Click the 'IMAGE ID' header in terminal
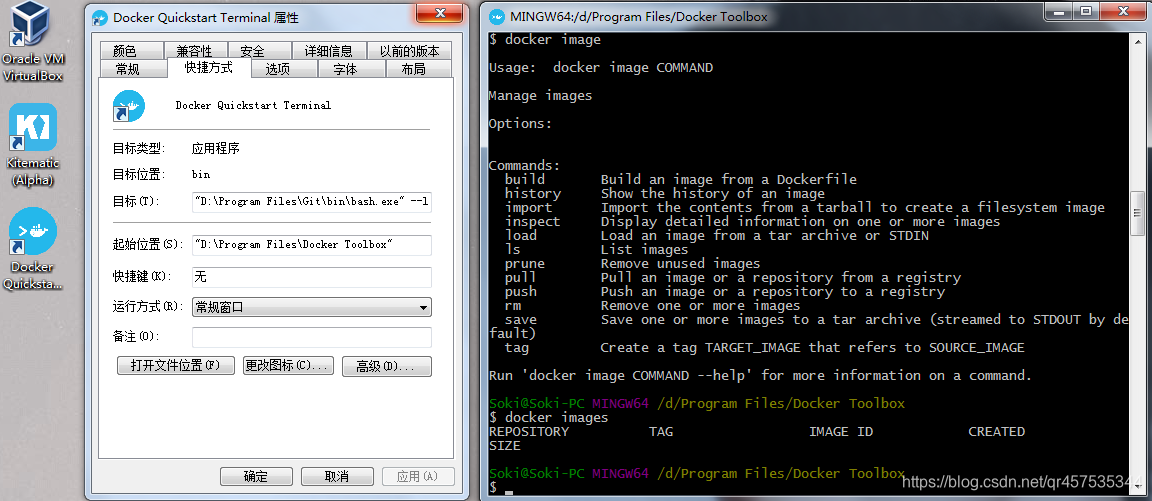The height and width of the screenshot is (501, 1152). tap(841, 431)
